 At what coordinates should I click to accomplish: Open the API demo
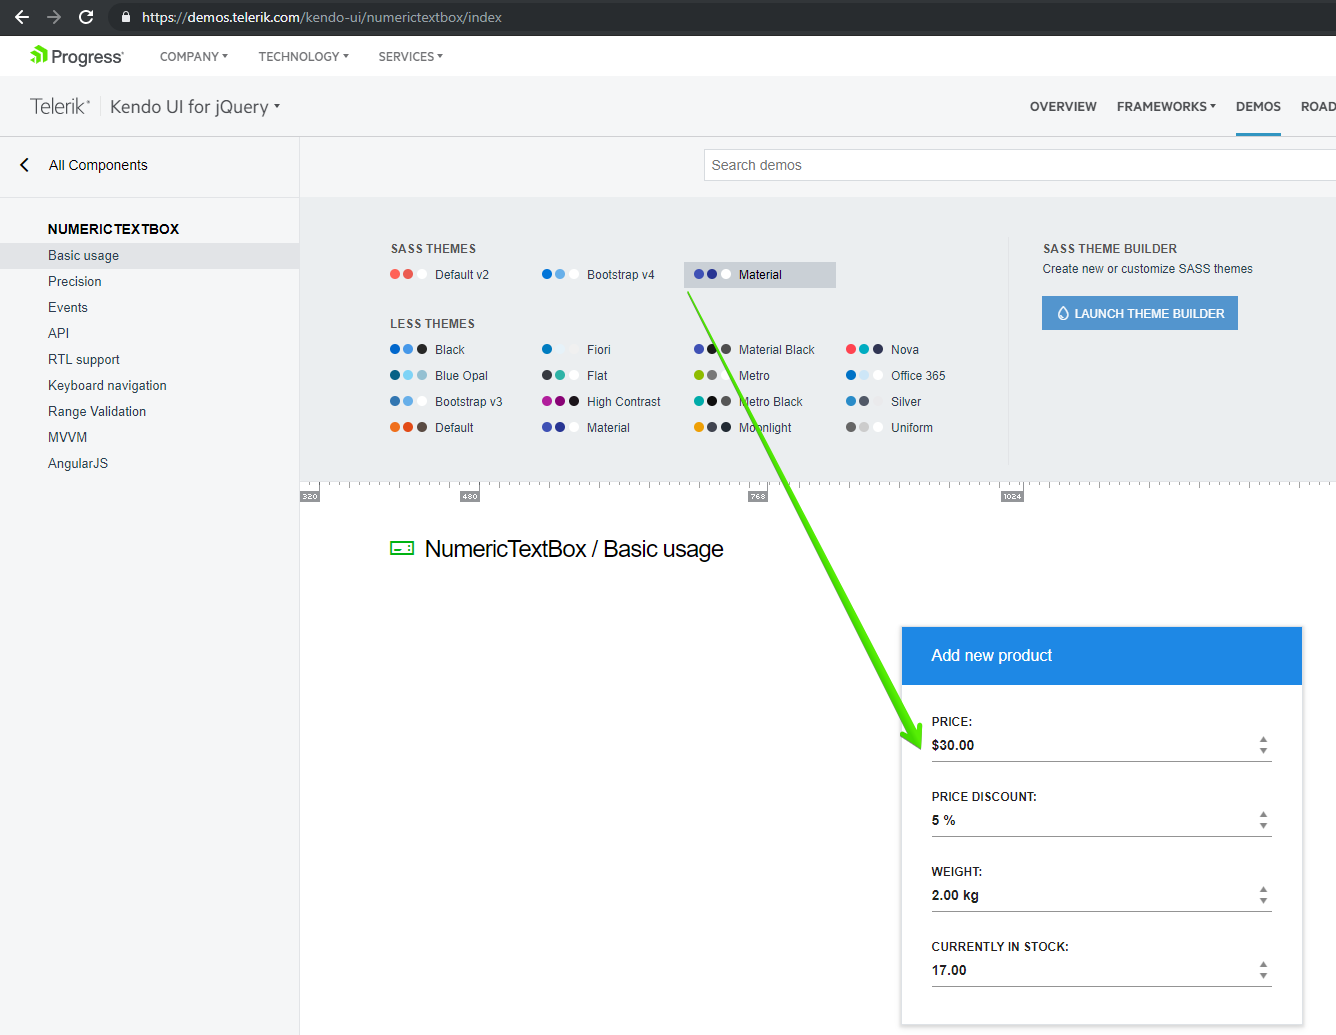pyautogui.click(x=59, y=334)
